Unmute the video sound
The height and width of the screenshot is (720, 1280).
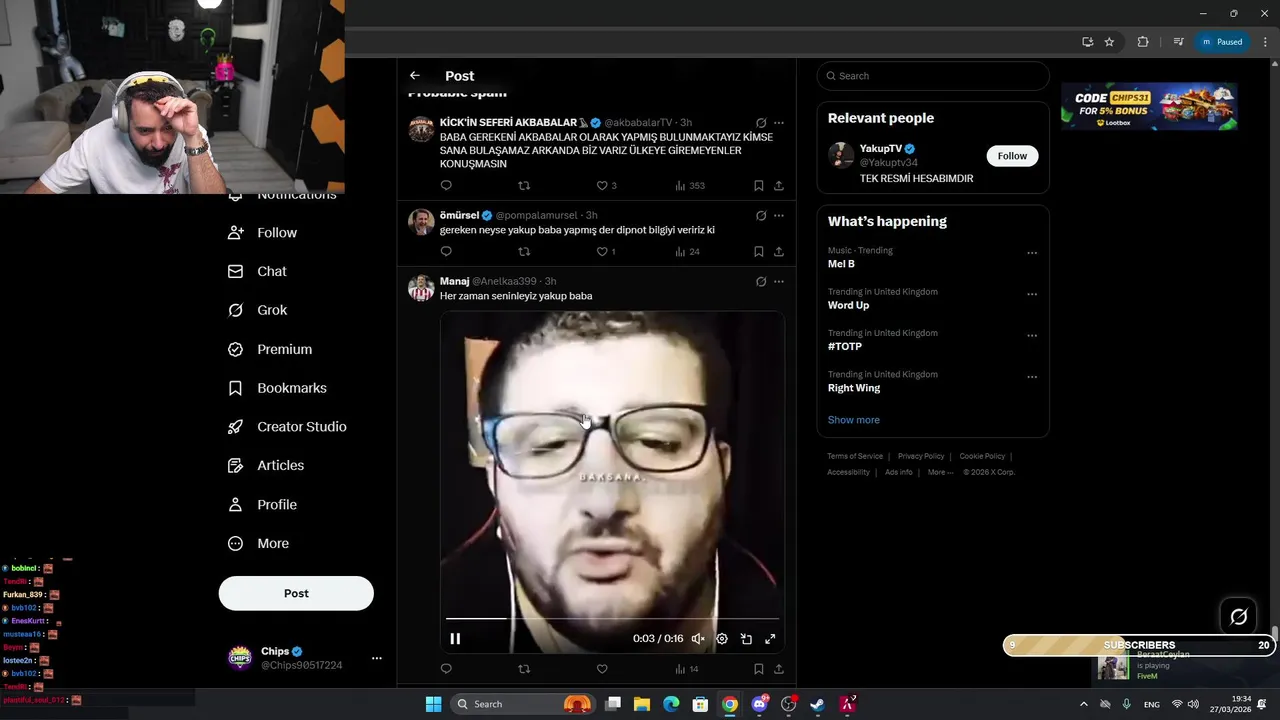pos(698,638)
